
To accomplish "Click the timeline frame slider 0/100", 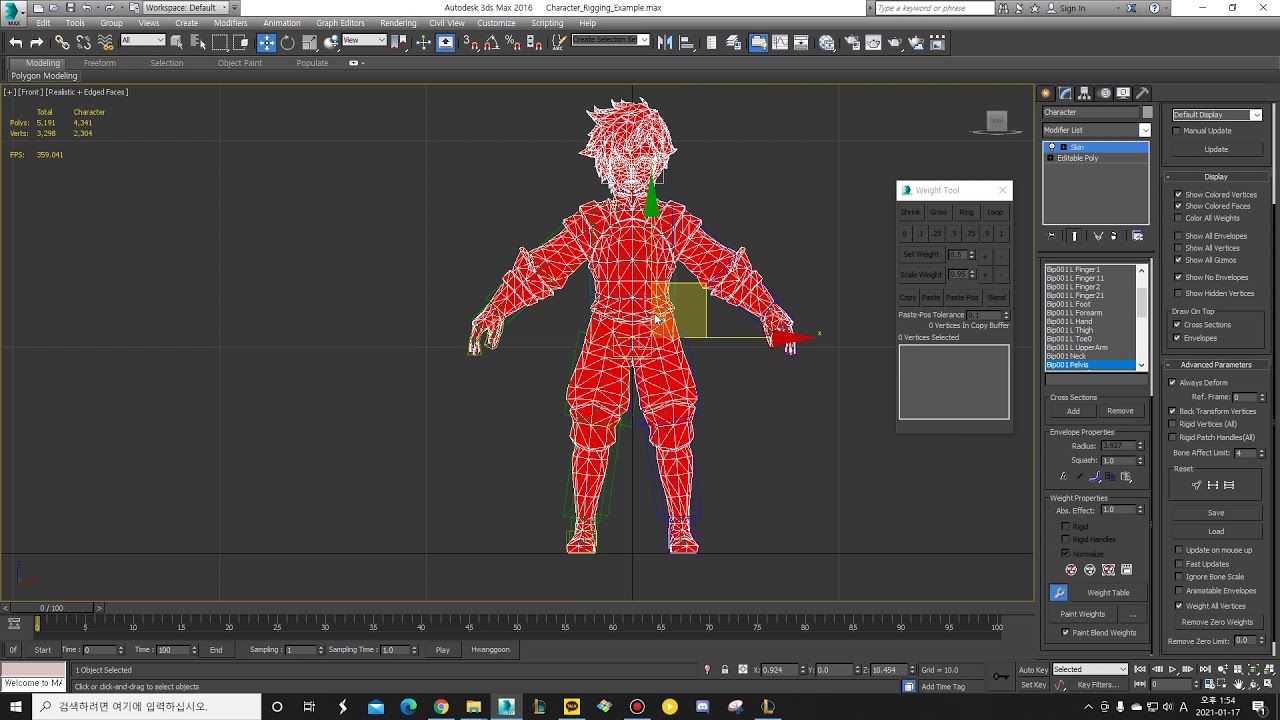I will point(51,608).
